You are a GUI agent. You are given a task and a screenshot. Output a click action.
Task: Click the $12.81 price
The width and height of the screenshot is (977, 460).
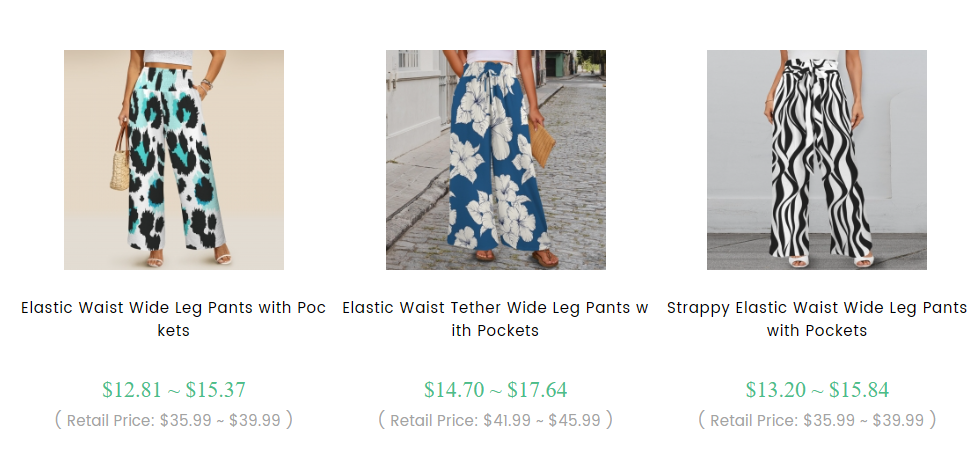click(134, 390)
